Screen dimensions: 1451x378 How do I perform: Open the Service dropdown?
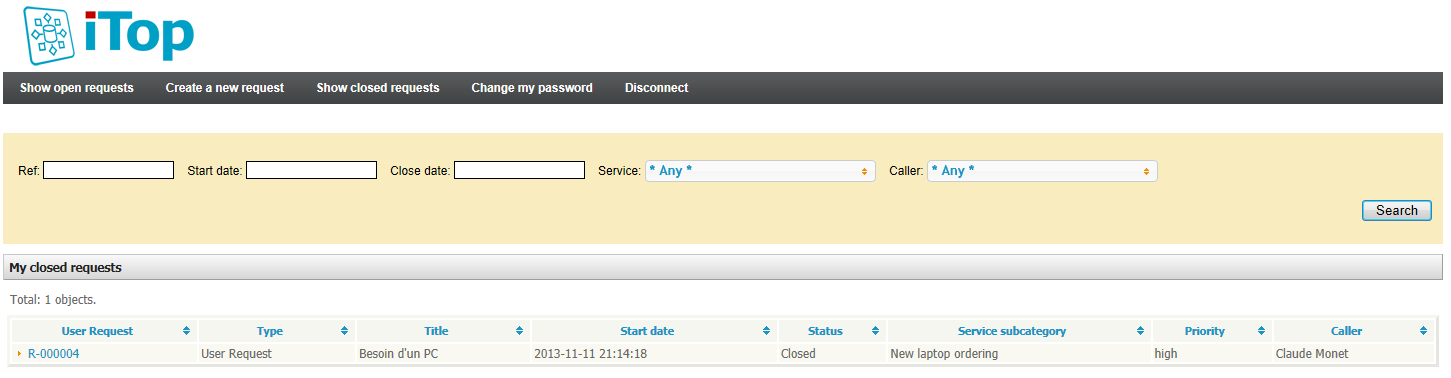click(x=760, y=171)
